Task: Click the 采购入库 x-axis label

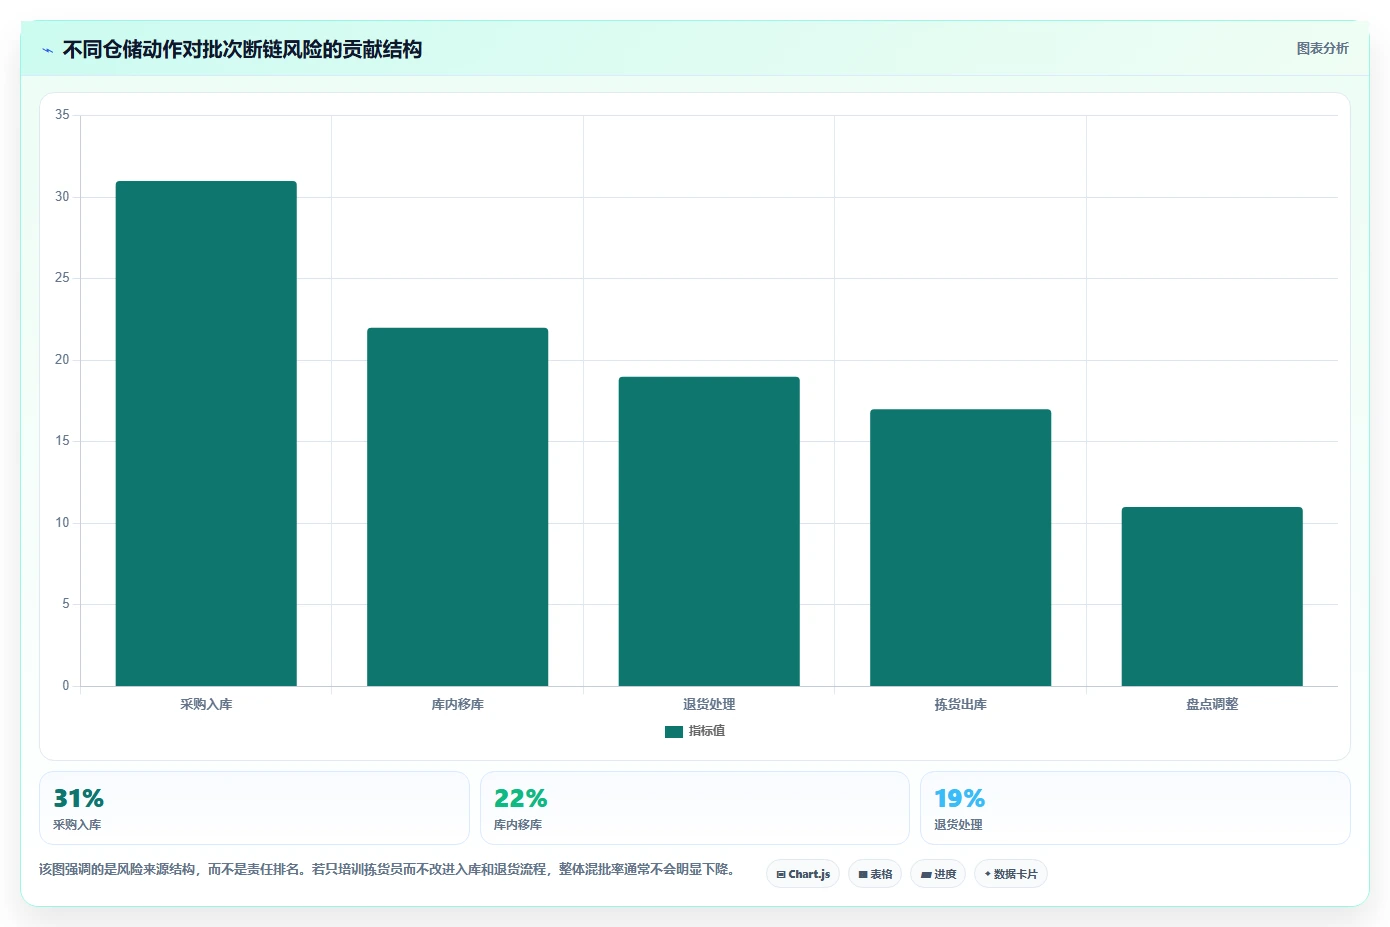Action: [206, 704]
